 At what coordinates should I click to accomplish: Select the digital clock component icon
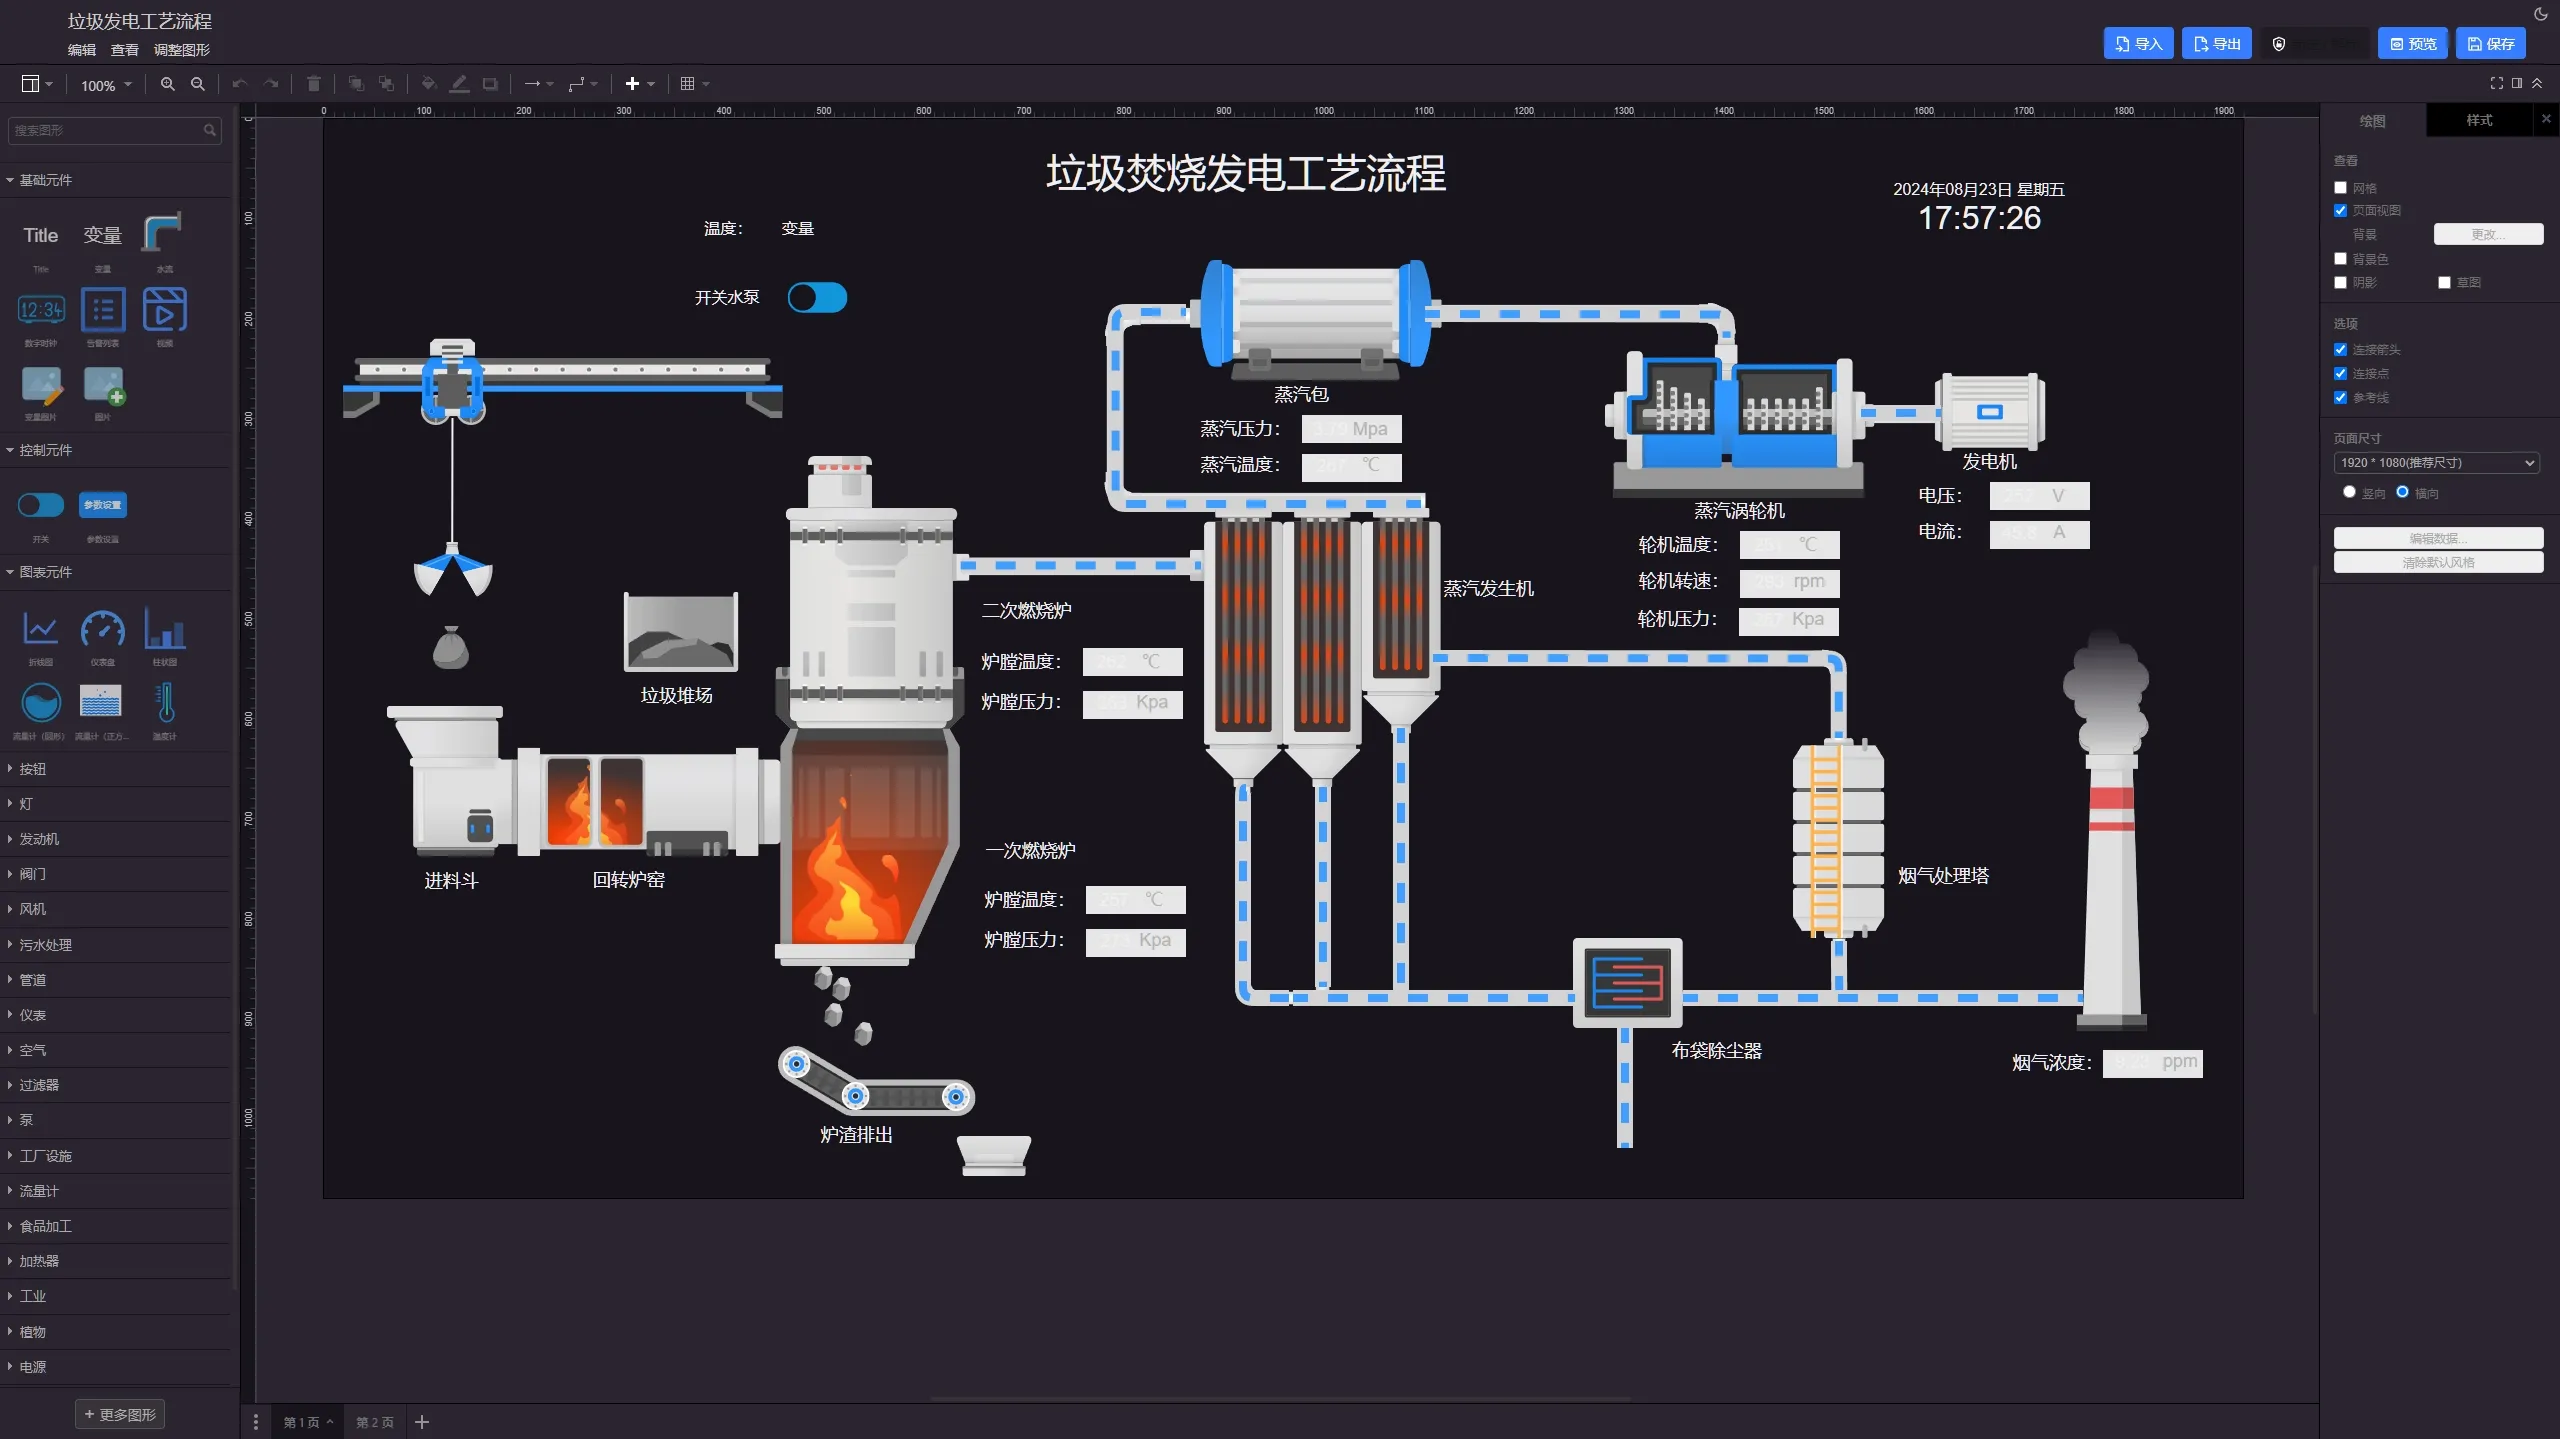41,310
